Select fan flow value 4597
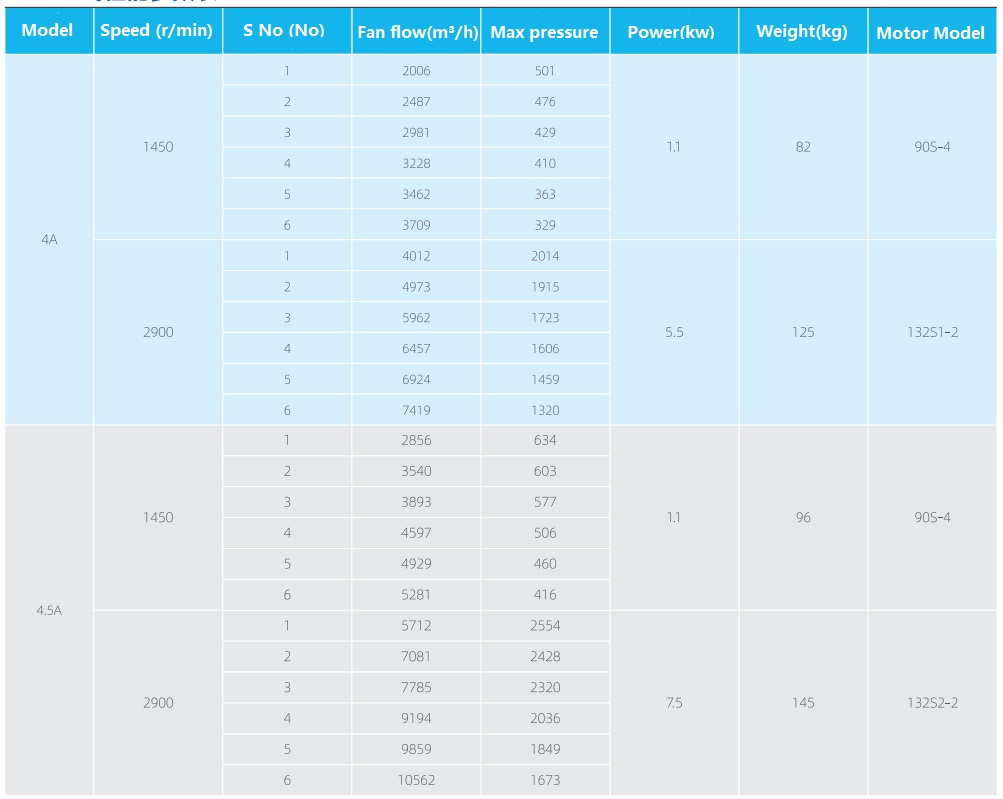1003x799 pixels. point(416,533)
